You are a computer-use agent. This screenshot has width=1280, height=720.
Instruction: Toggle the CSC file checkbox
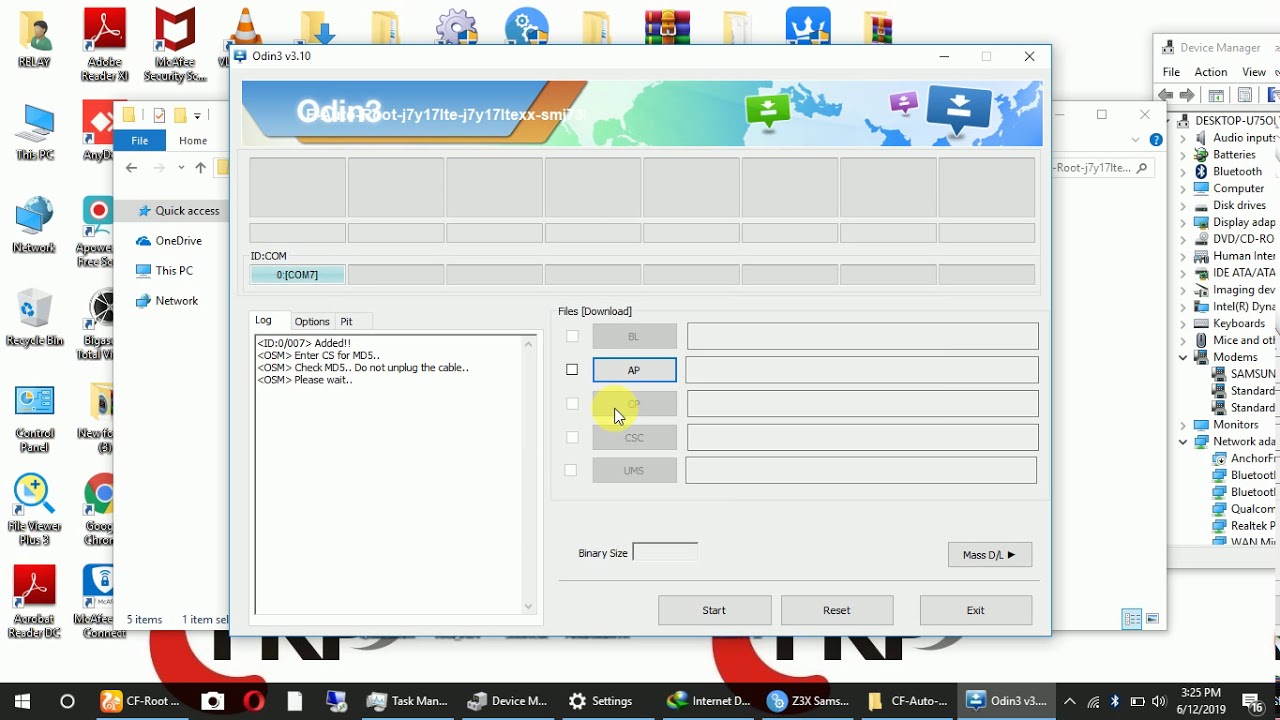point(572,437)
